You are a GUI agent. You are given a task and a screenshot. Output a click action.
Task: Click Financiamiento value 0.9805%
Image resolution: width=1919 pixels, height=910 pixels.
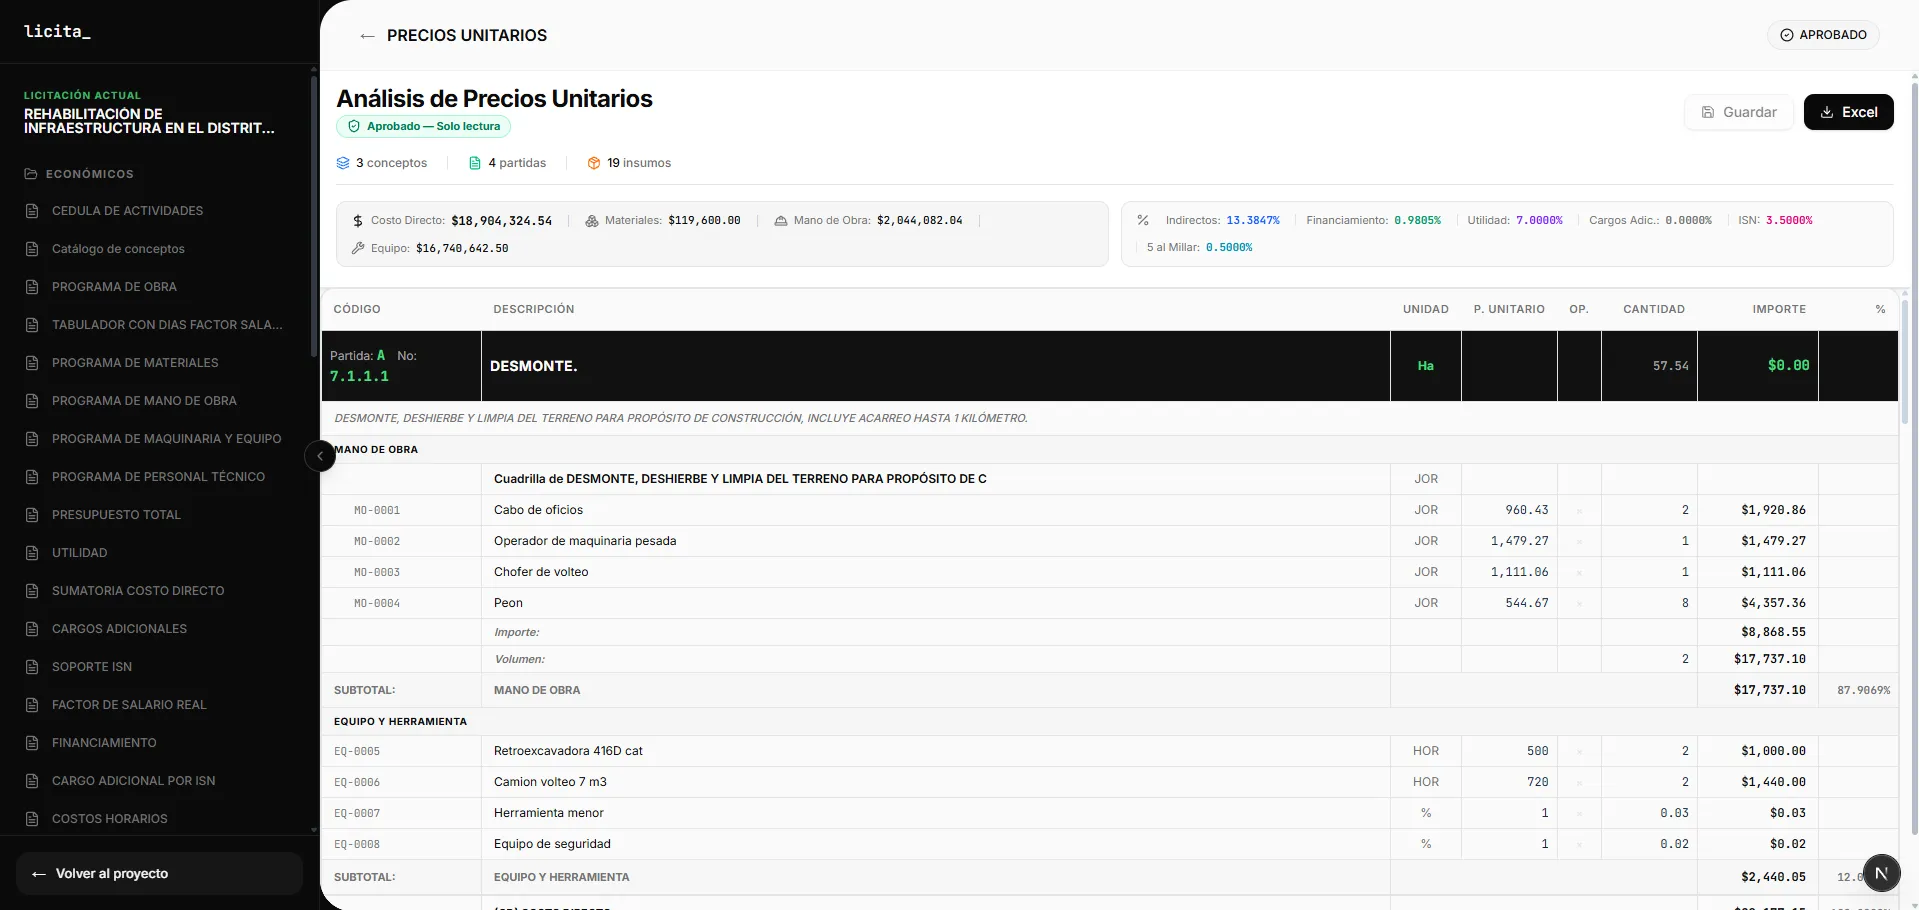point(1418,220)
